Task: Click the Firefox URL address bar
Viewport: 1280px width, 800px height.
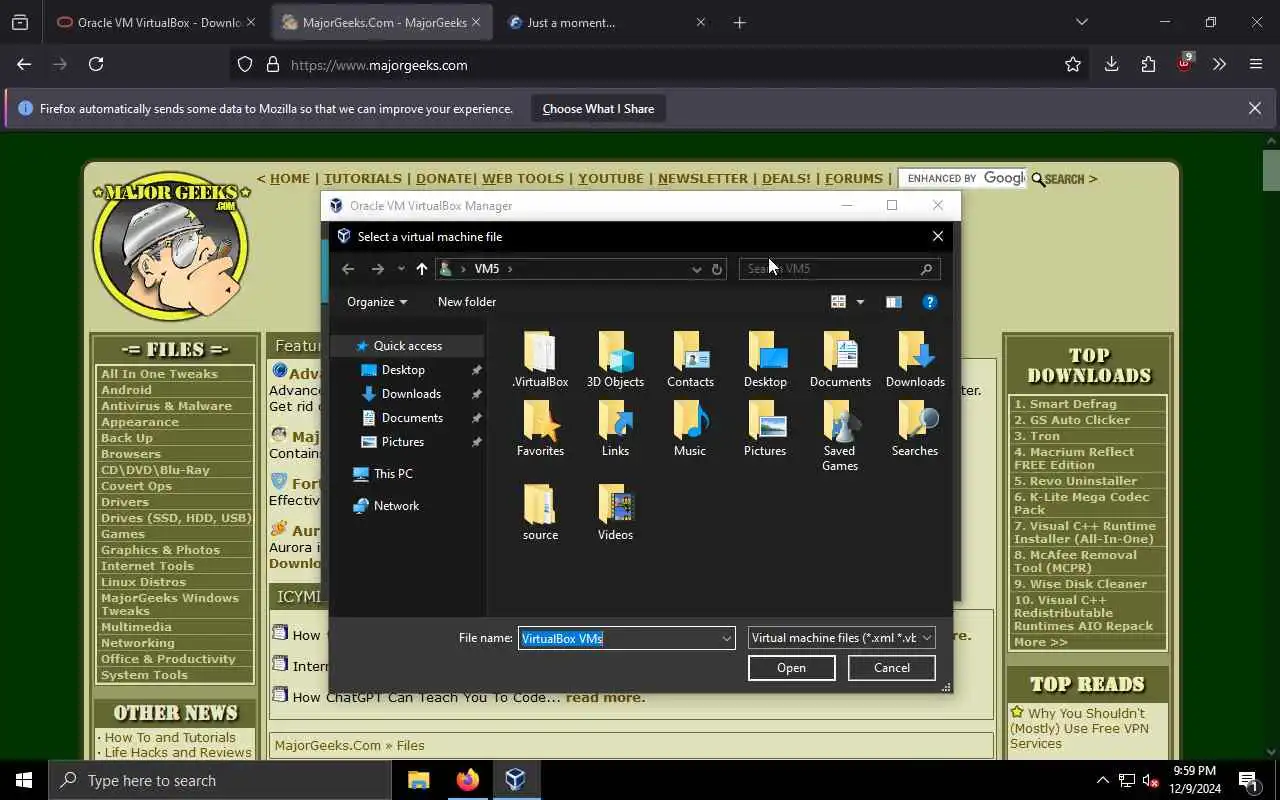Action: (660, 65)
